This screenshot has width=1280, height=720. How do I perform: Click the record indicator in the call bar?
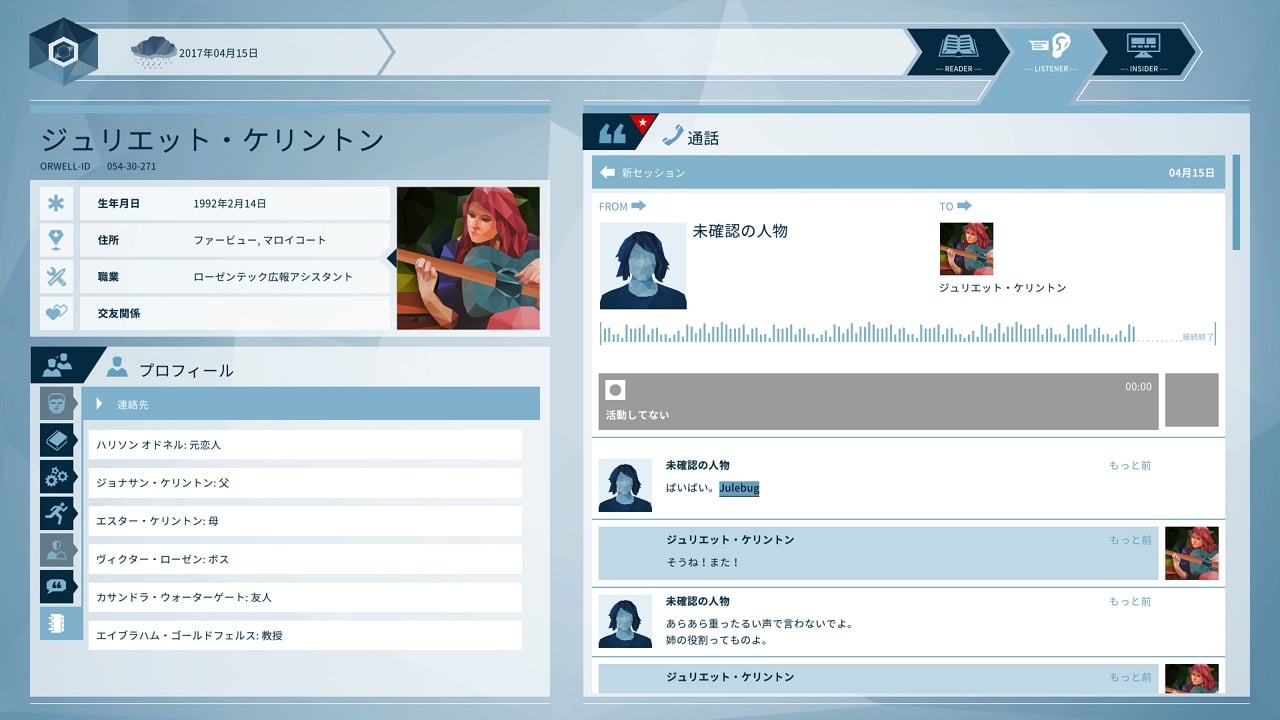click(x=616, y=390)
